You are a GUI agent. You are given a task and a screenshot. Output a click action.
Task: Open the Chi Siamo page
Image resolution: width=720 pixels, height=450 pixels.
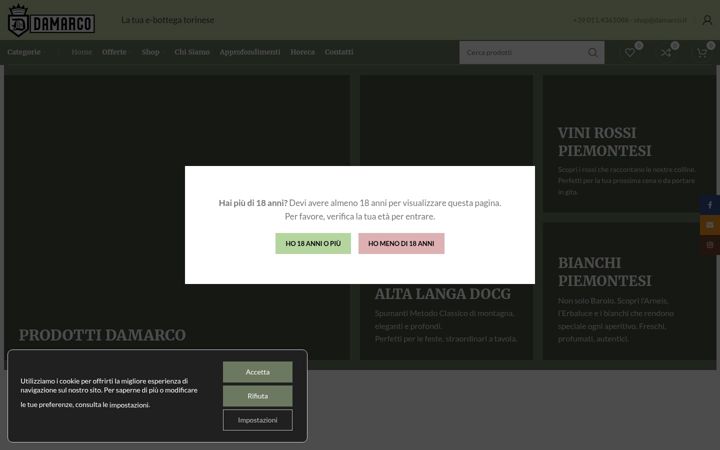(192, 52)
